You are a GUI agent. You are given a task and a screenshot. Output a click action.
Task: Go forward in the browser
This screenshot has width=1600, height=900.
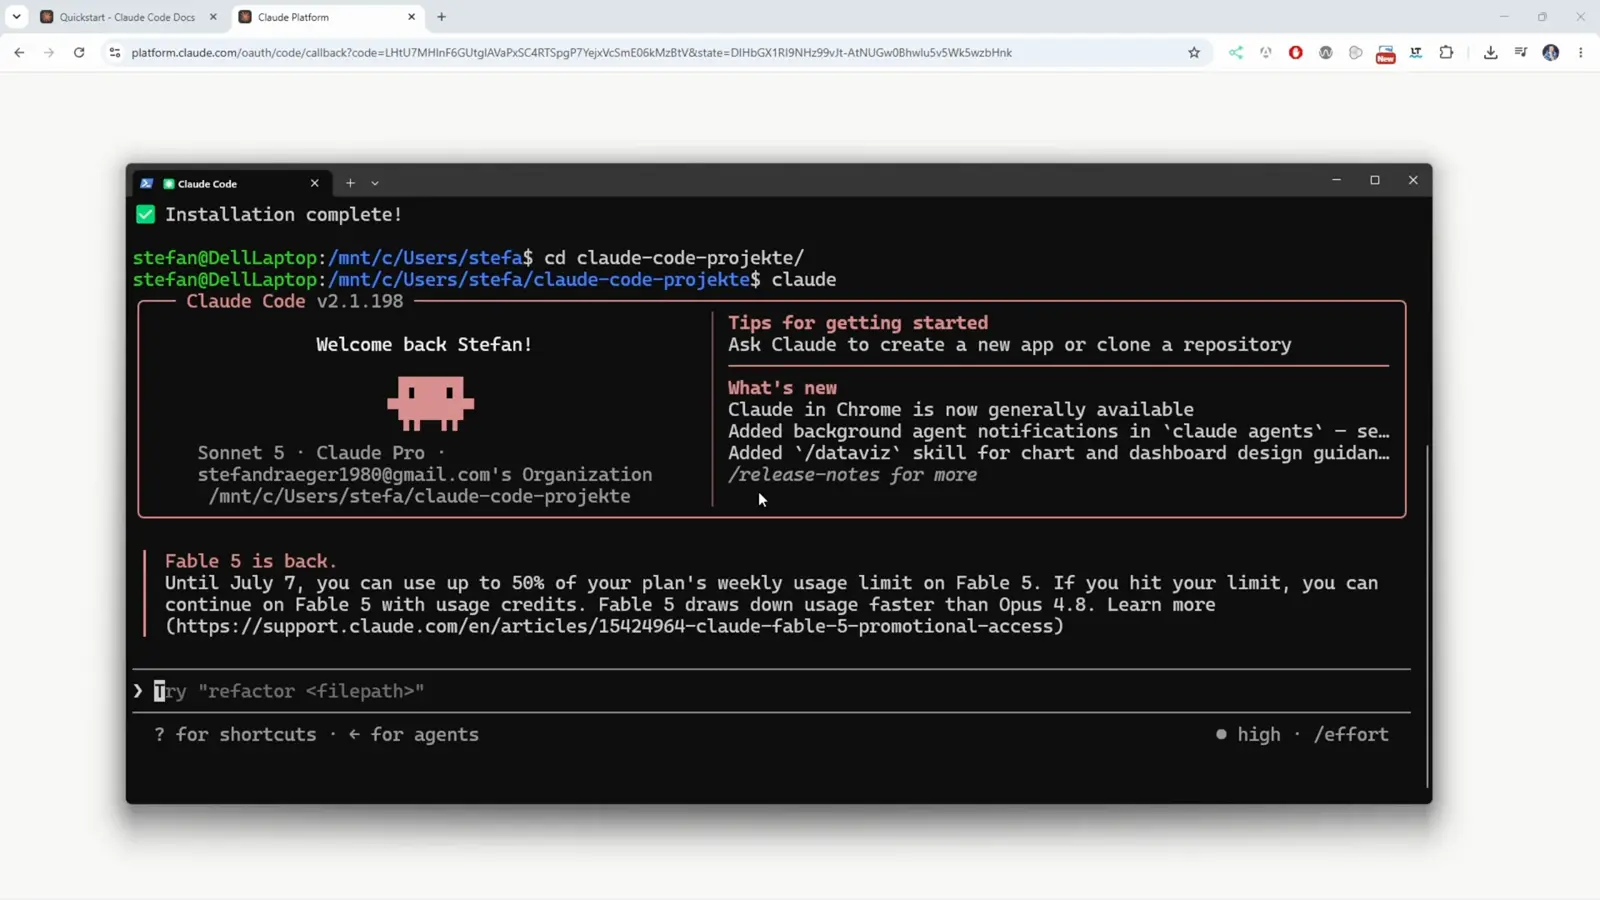tap(49, 53)
